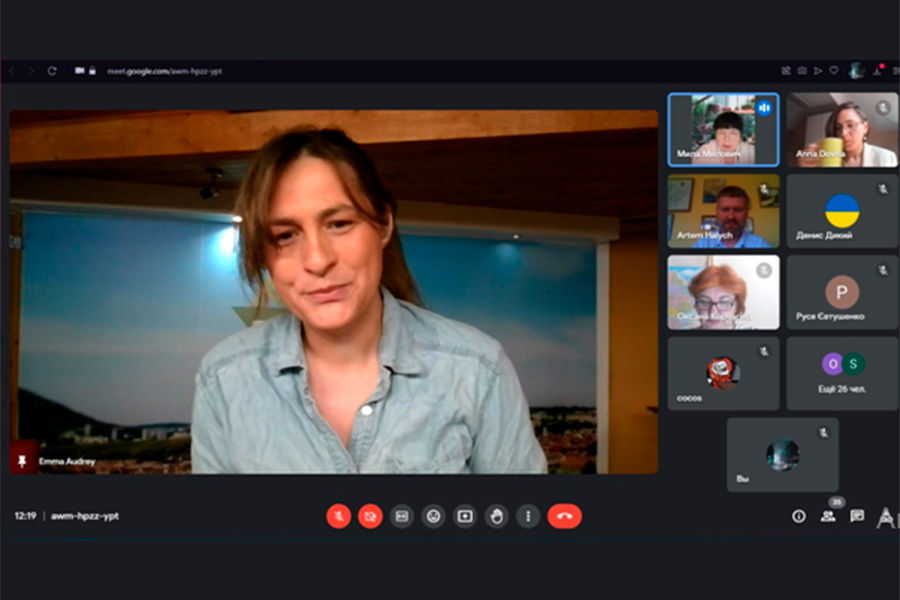The width and height of the screenshot is (900, 600).
Task: Click the muted mic icon on Artem's tile
Action: [x=764, y=188]
